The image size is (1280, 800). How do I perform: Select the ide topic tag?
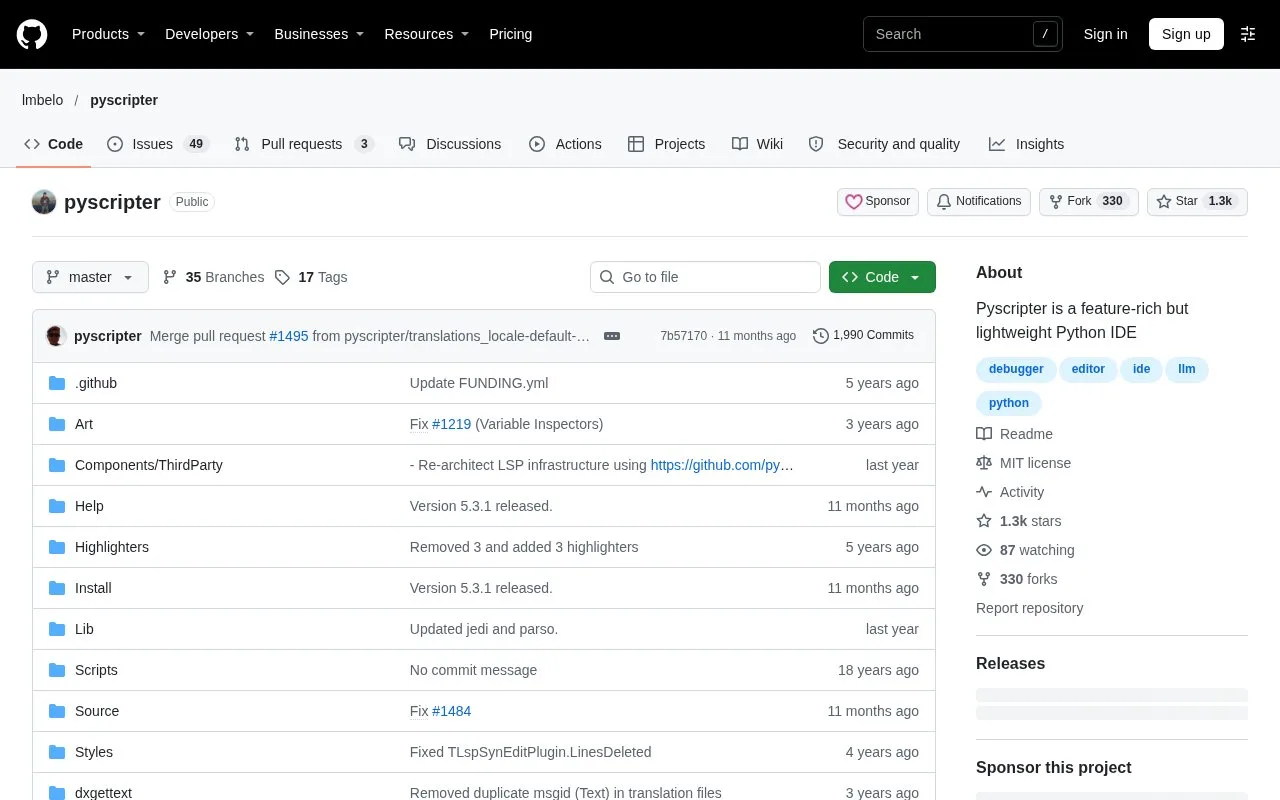1141,369
